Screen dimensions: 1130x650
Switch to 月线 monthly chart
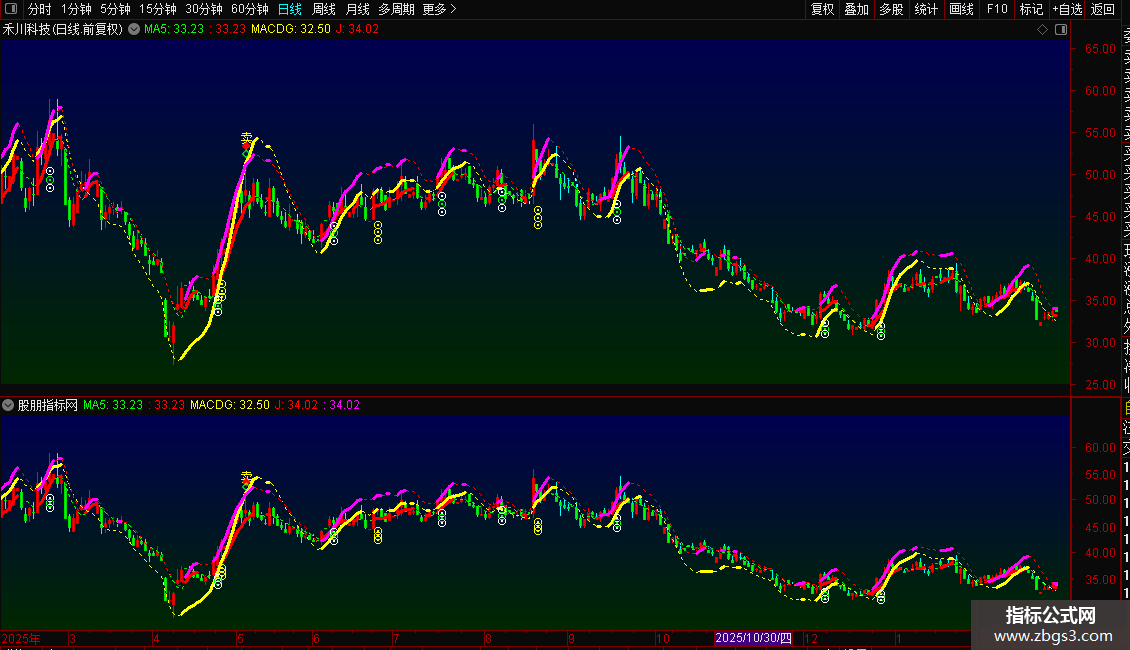357,9
